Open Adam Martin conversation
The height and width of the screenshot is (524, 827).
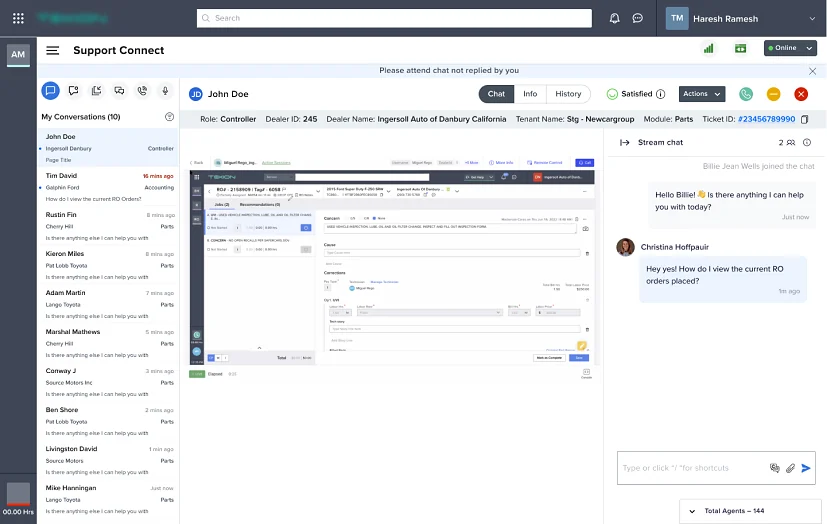pos(109,304)
